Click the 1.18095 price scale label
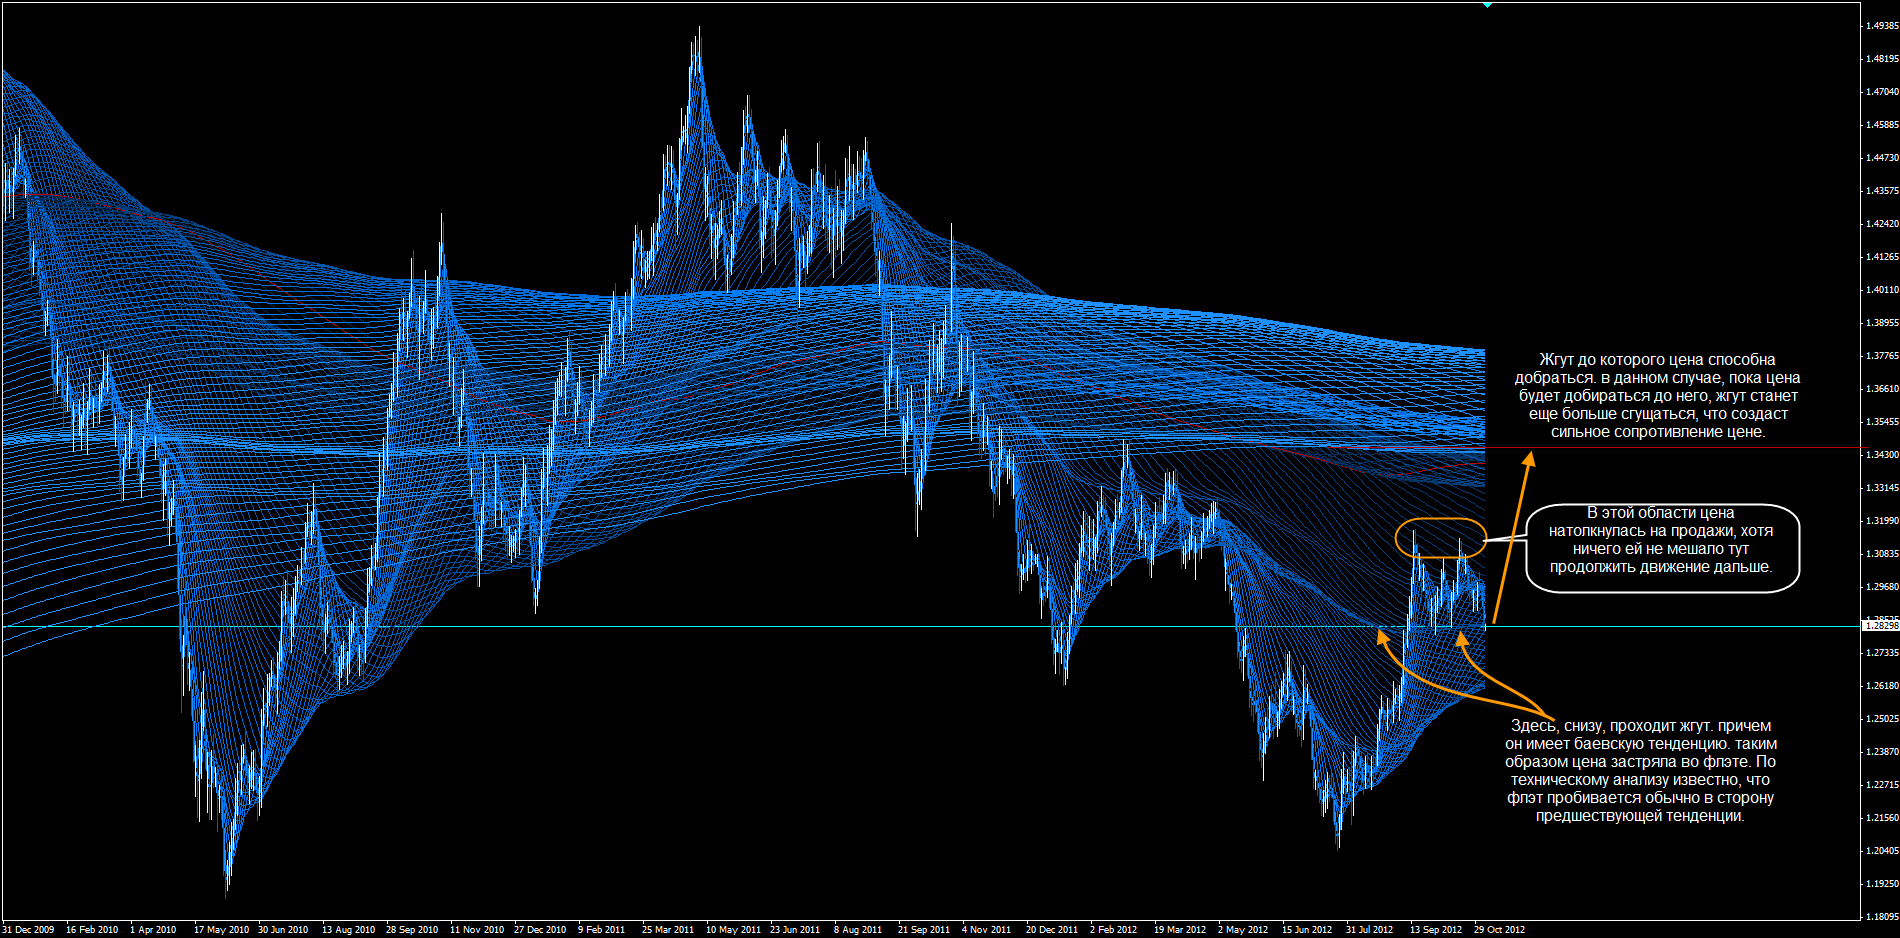This screenshot has height=938, width=1900. [x=1883, y=916]
